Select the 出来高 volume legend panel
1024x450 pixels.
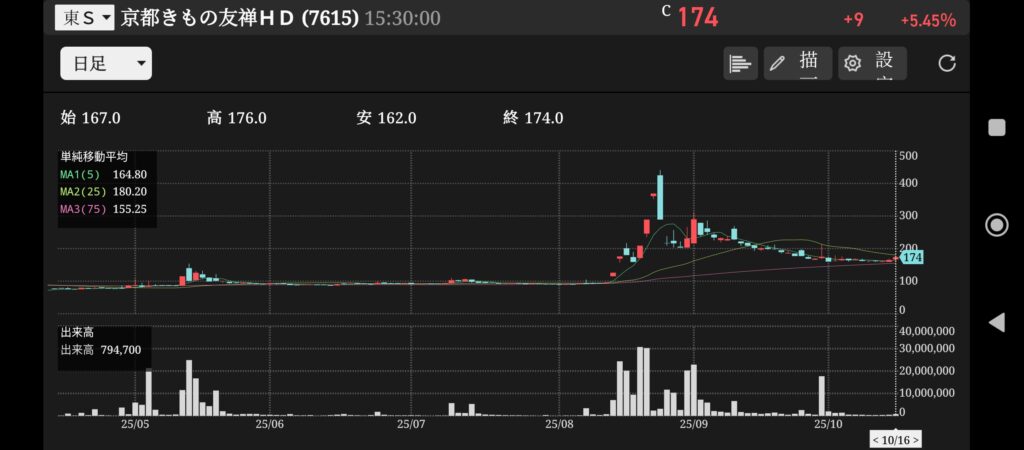click(x=100, y=343)
